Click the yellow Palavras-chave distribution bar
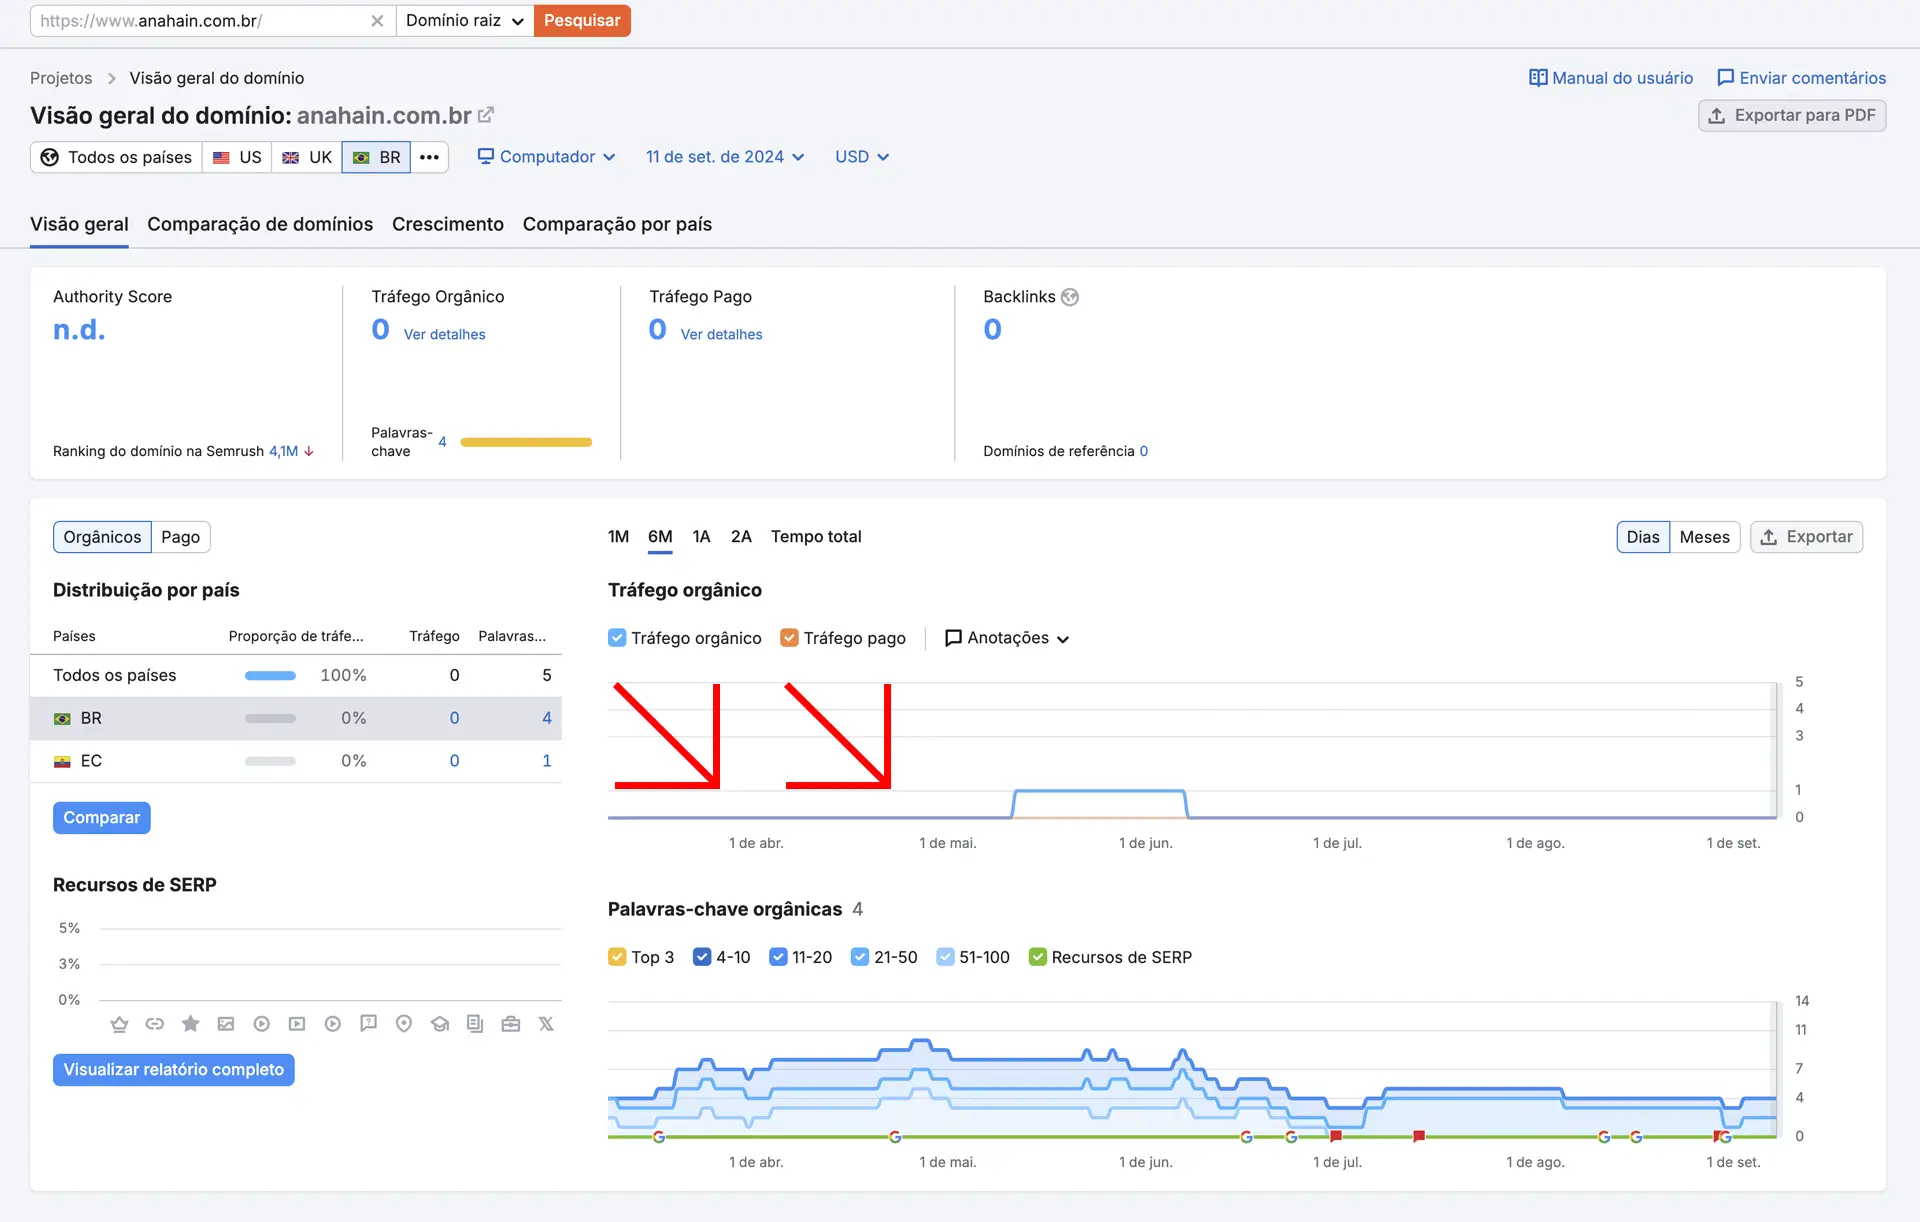 pos(526,442)
